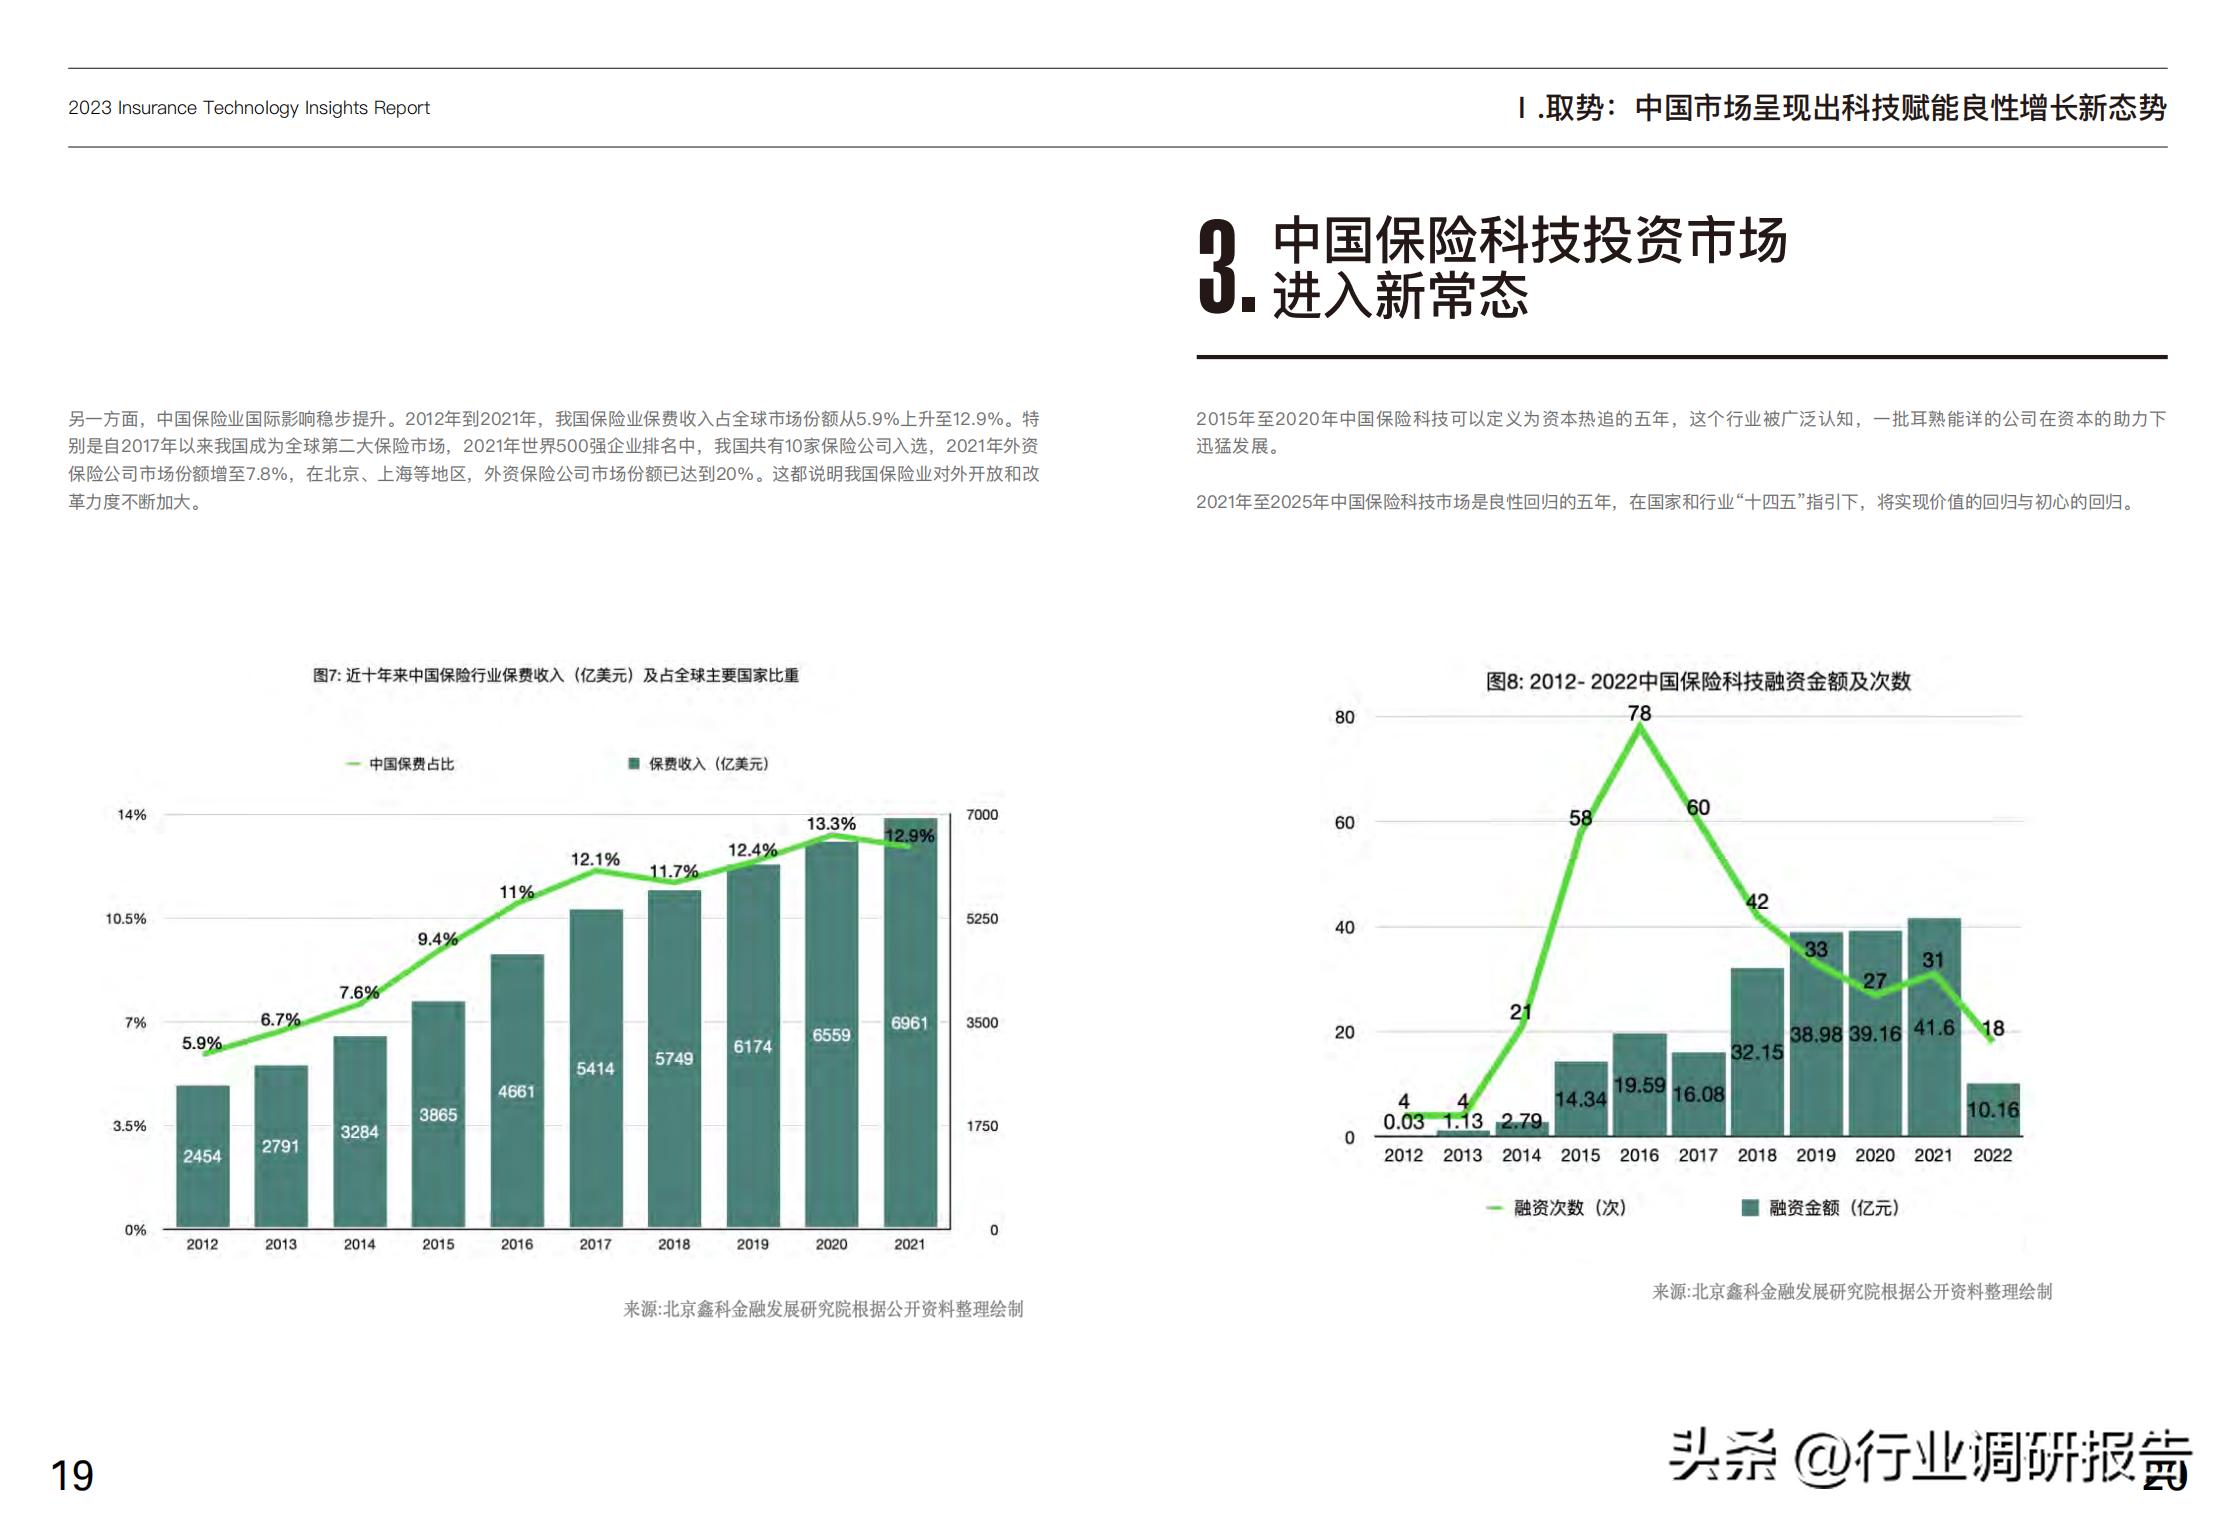Click the bar value '5414'
2236x1528 pixels.
(x=595, y=1069)
